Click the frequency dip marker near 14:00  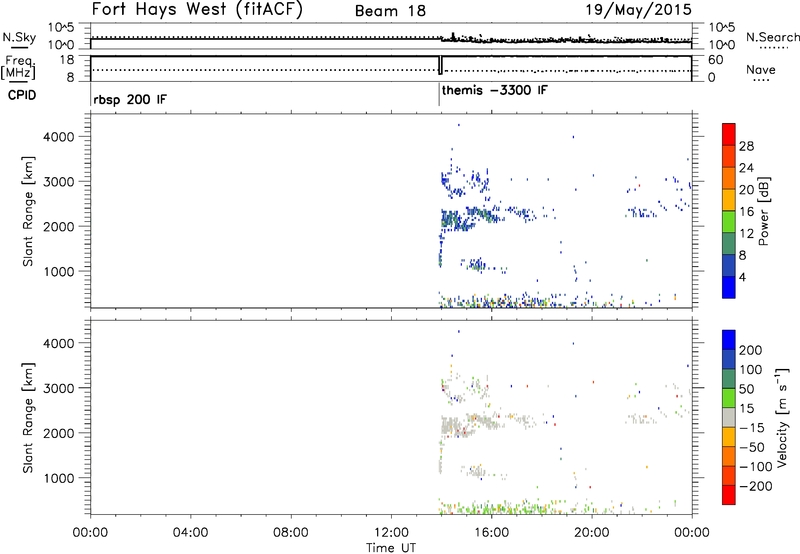440,65
